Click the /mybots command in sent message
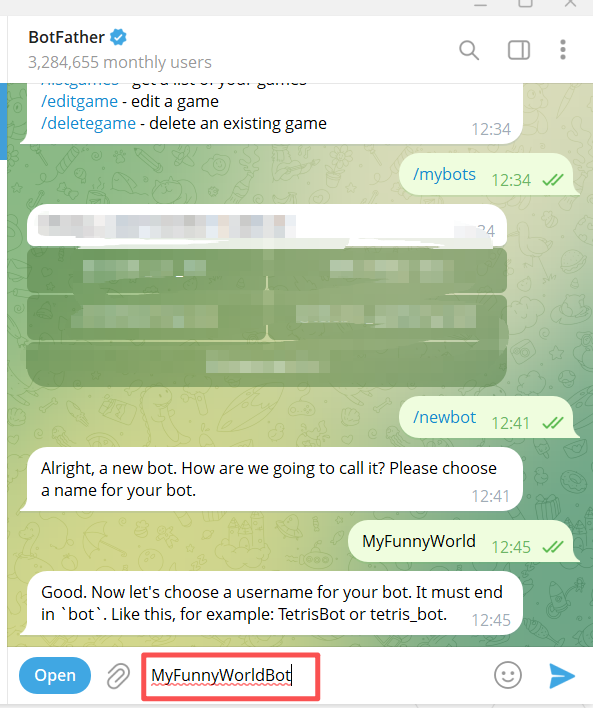The image size is (593, 708). (x=444, y=174)
